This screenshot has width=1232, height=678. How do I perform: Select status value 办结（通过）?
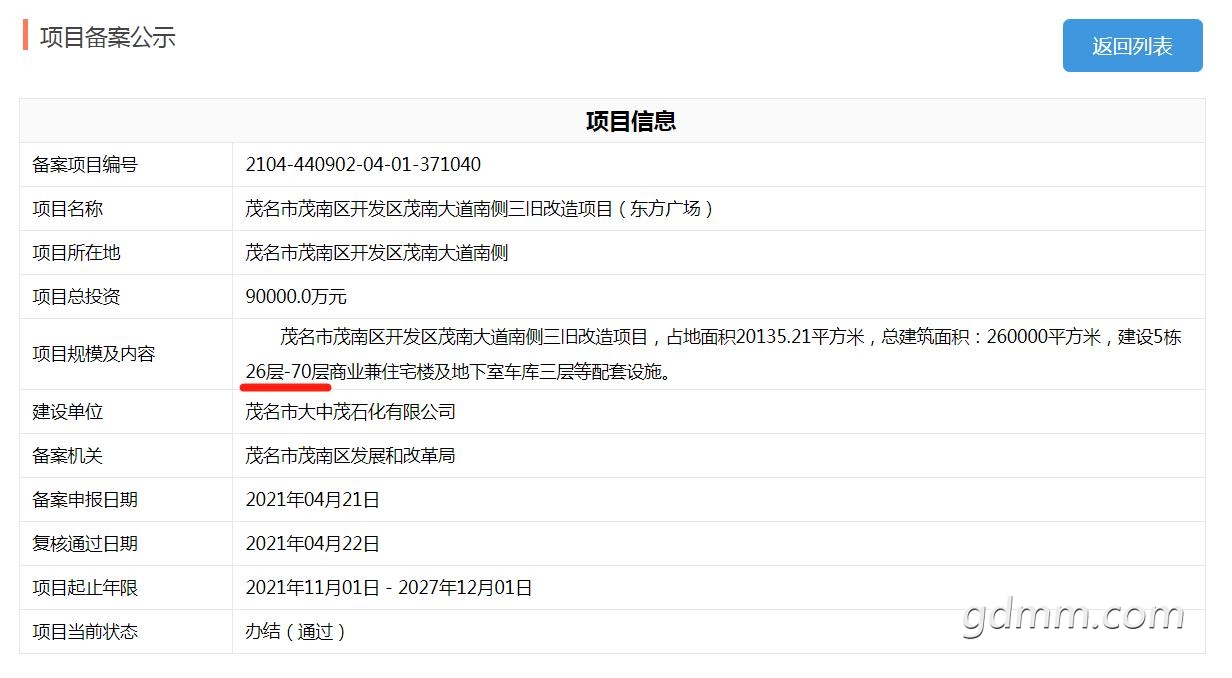coord(296,632)
